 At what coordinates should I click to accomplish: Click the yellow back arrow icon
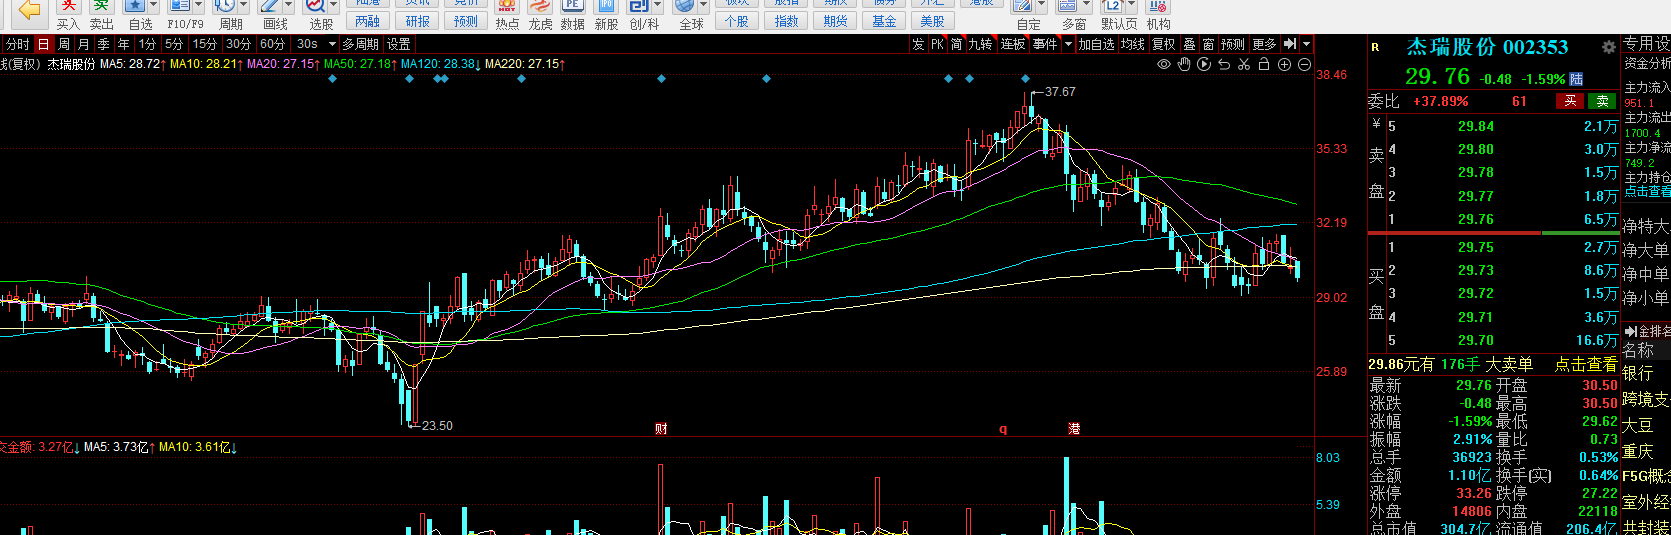click(x=29, y=9)
